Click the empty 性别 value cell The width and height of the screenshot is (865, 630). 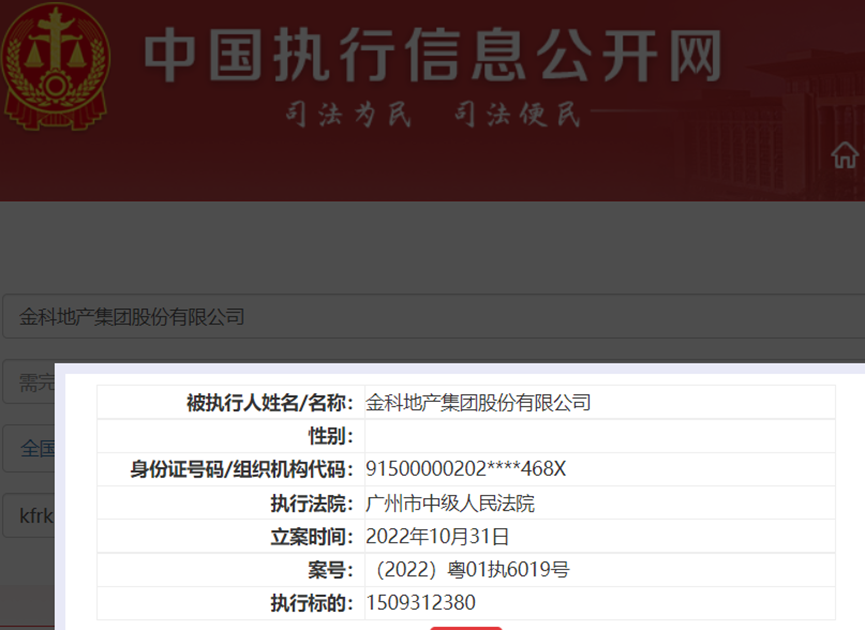click(600, 436)
